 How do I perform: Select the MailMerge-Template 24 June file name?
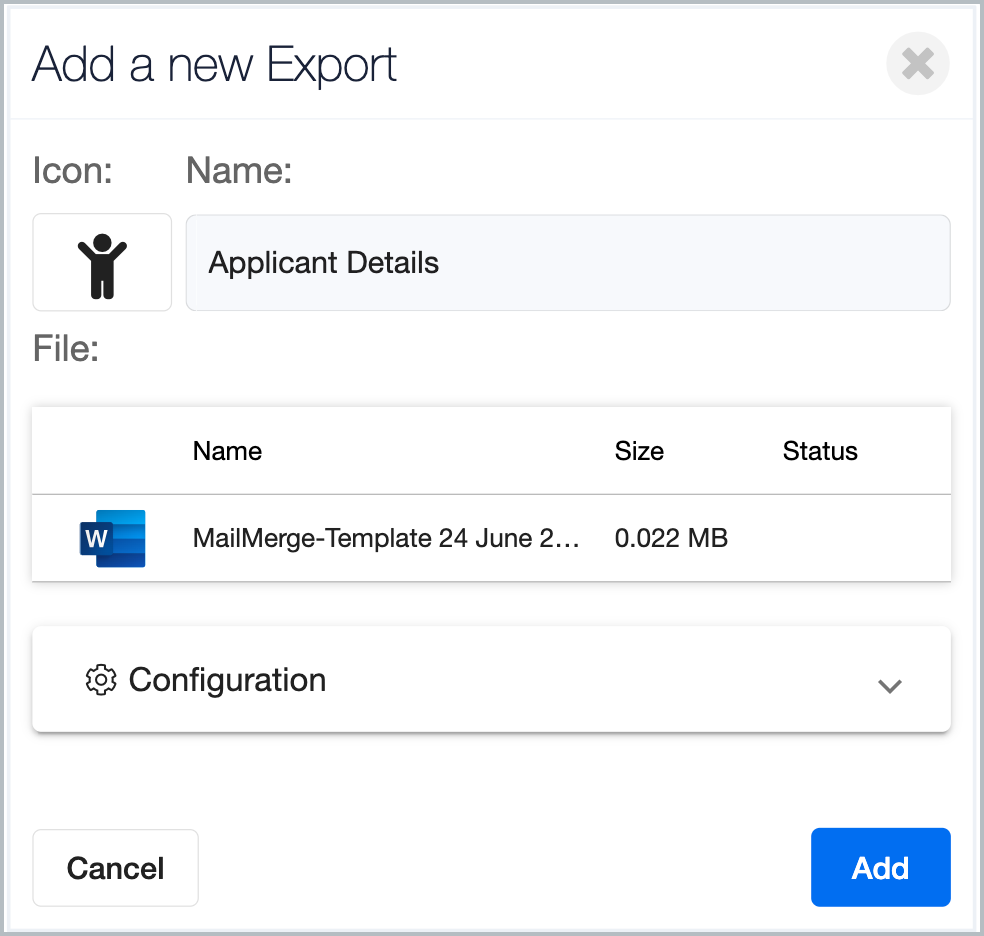pyautogui.click(x=386, y=538)
